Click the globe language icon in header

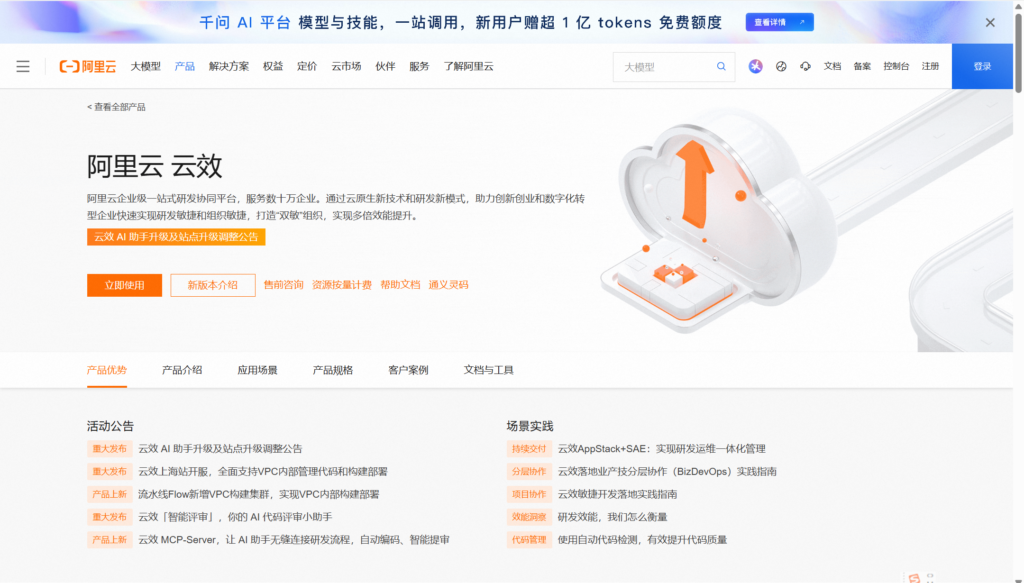point(781,67)
